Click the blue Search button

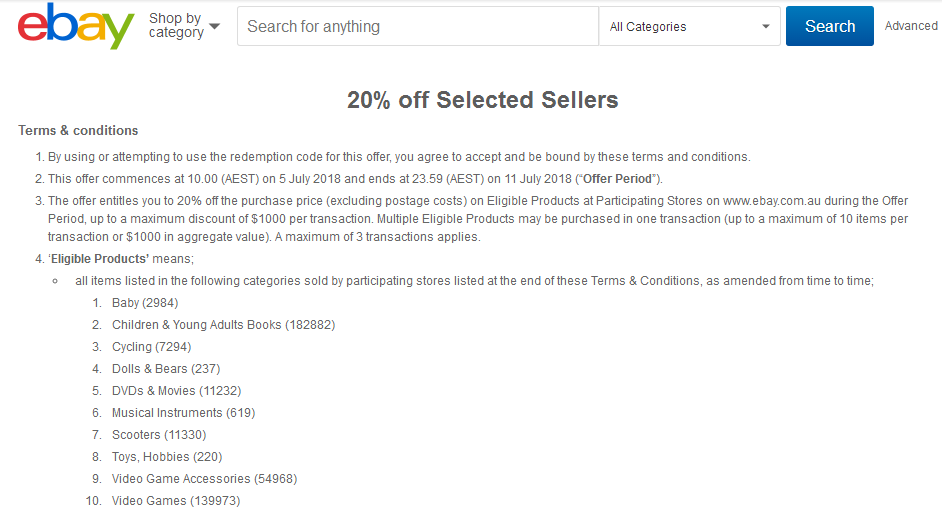(x=830, y=26)
